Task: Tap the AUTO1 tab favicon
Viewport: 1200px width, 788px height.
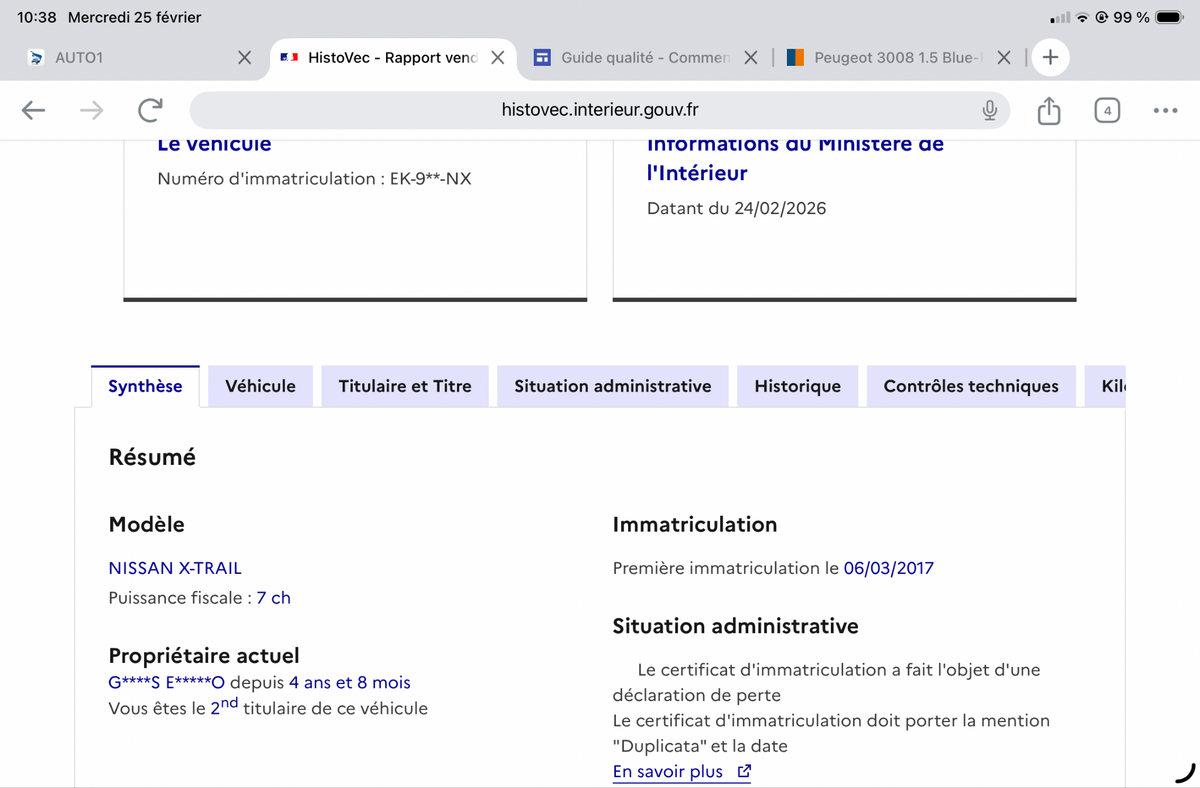Action: [x=37, y=58]
